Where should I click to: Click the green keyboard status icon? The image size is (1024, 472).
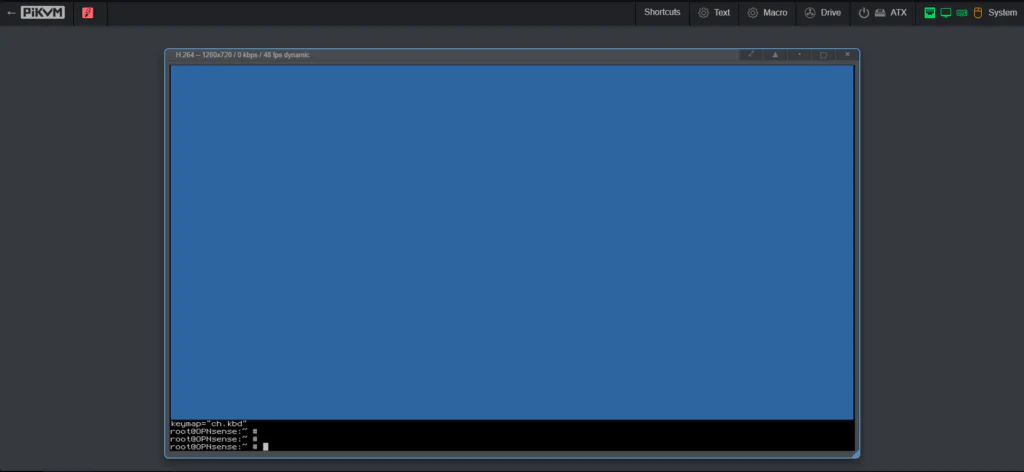[x=962, y=13]
